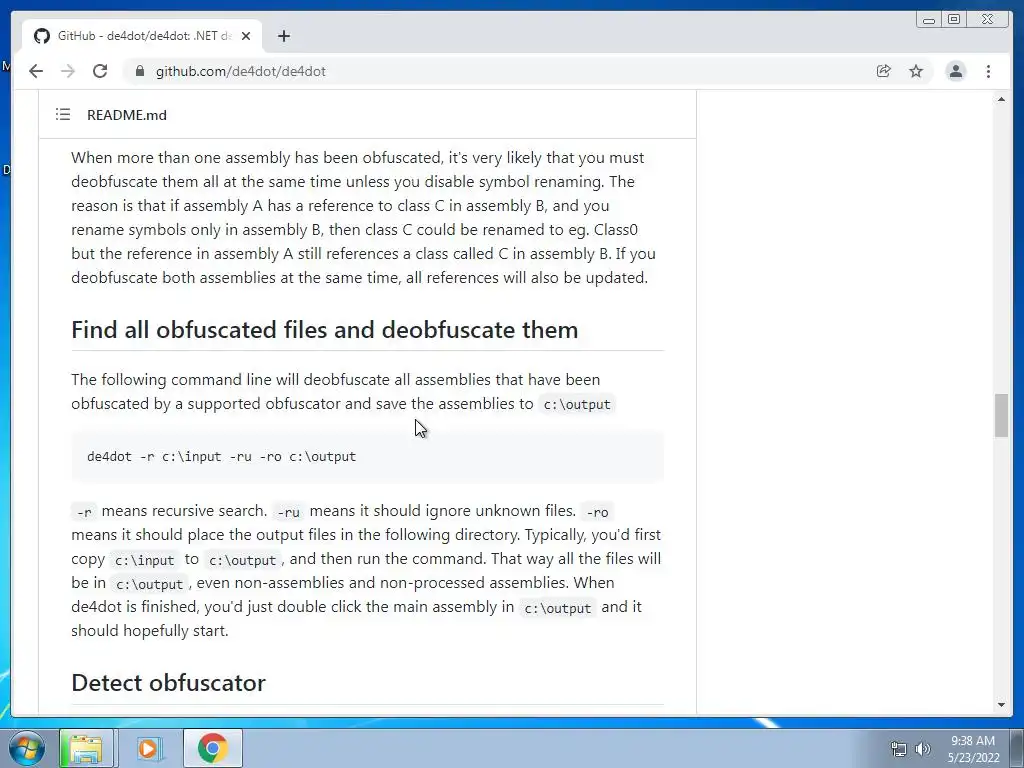This screenshot has height=768, width=1024.
Task: Click the address bar URL github.com/de4dot/de4dot
Action: [x=240, y=71]
